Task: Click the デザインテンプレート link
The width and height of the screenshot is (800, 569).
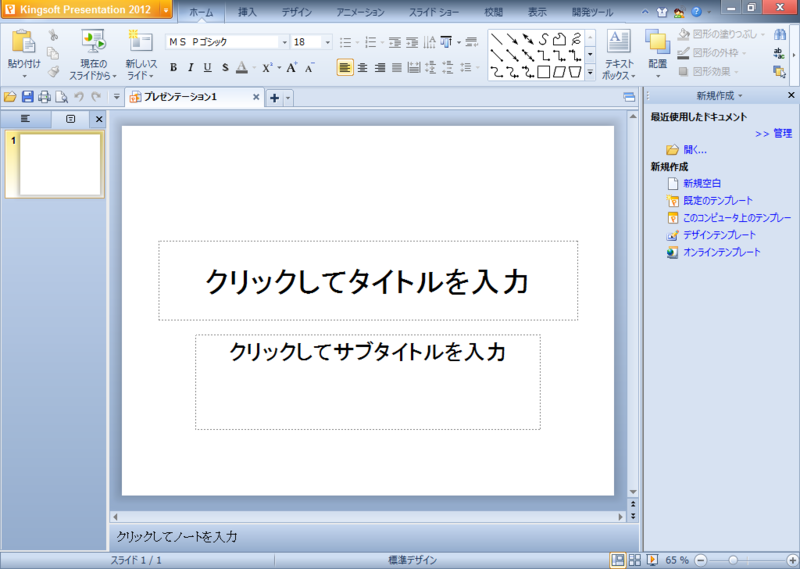Action: click(719, 235)
